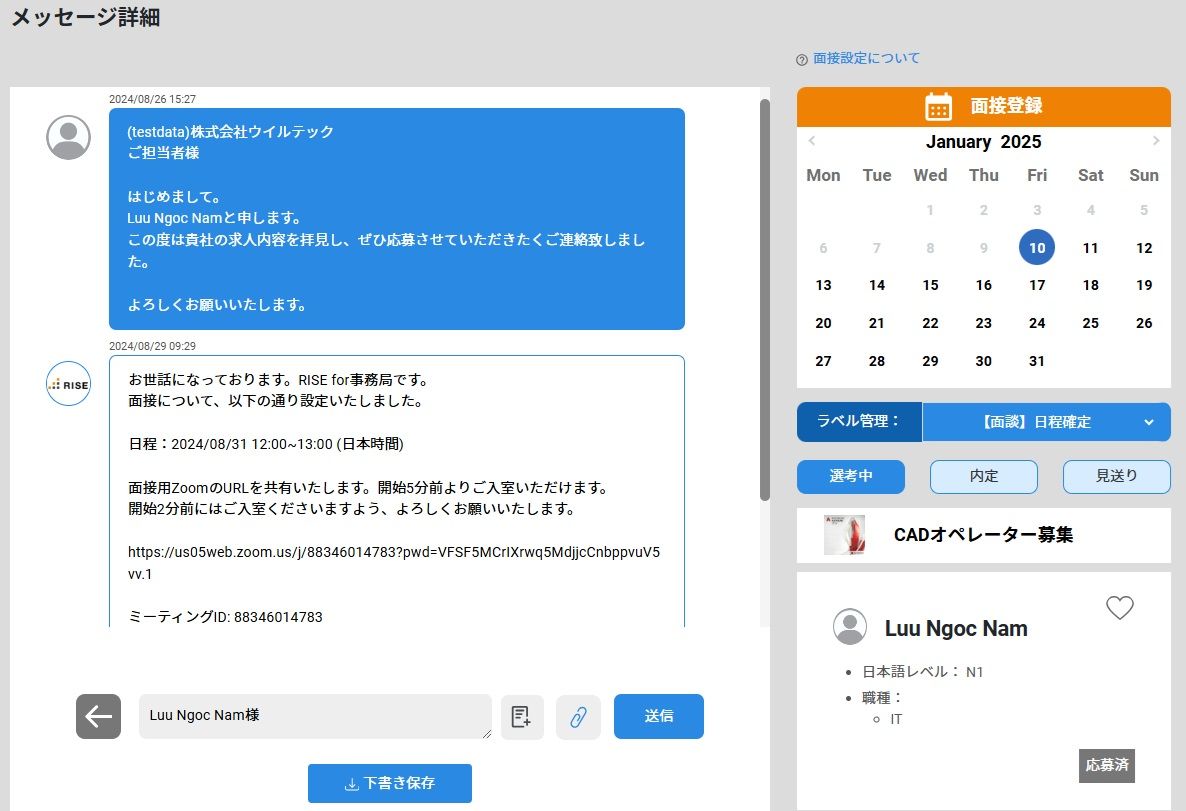Select January 30 on calendar
This screenshot has height=811, width=1186.
(x=983, y=361)
